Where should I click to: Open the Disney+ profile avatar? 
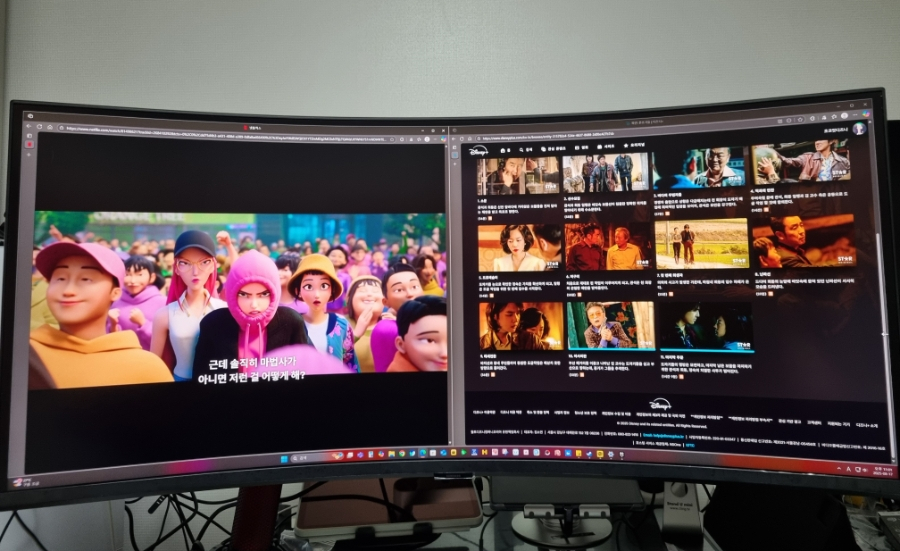point(859,128)
